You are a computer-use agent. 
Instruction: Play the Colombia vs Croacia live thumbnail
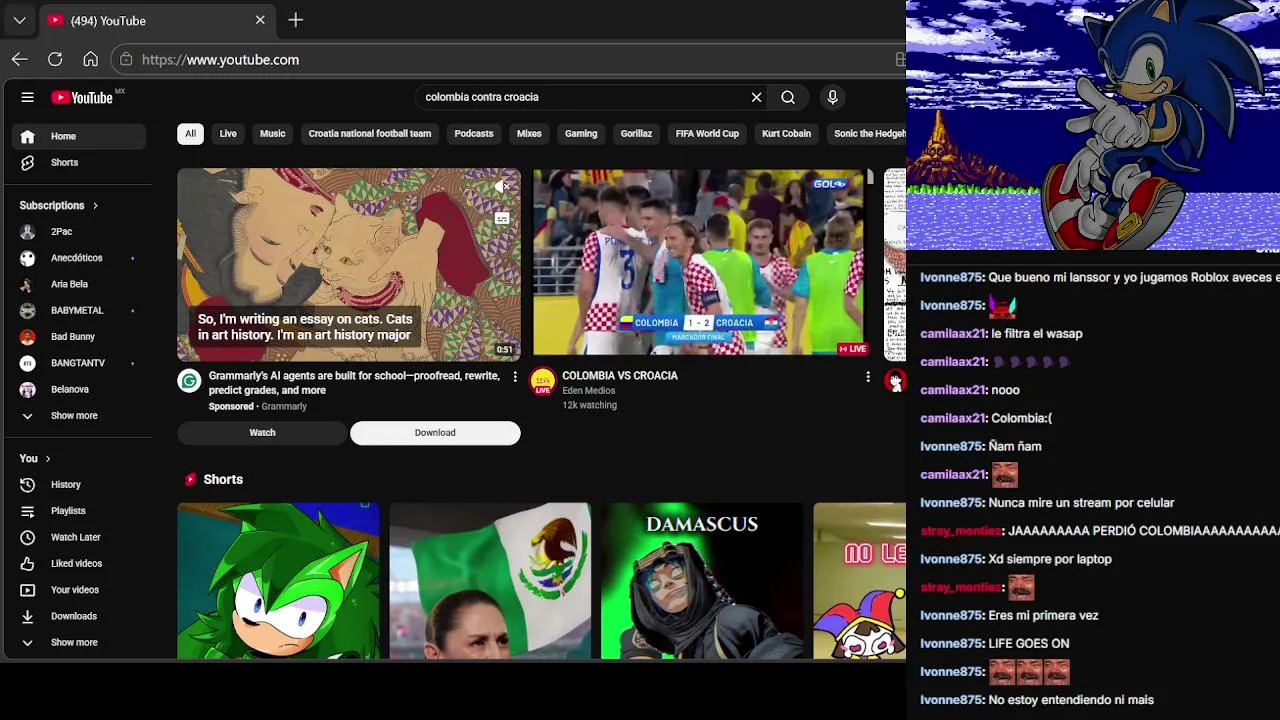[700, 262]
